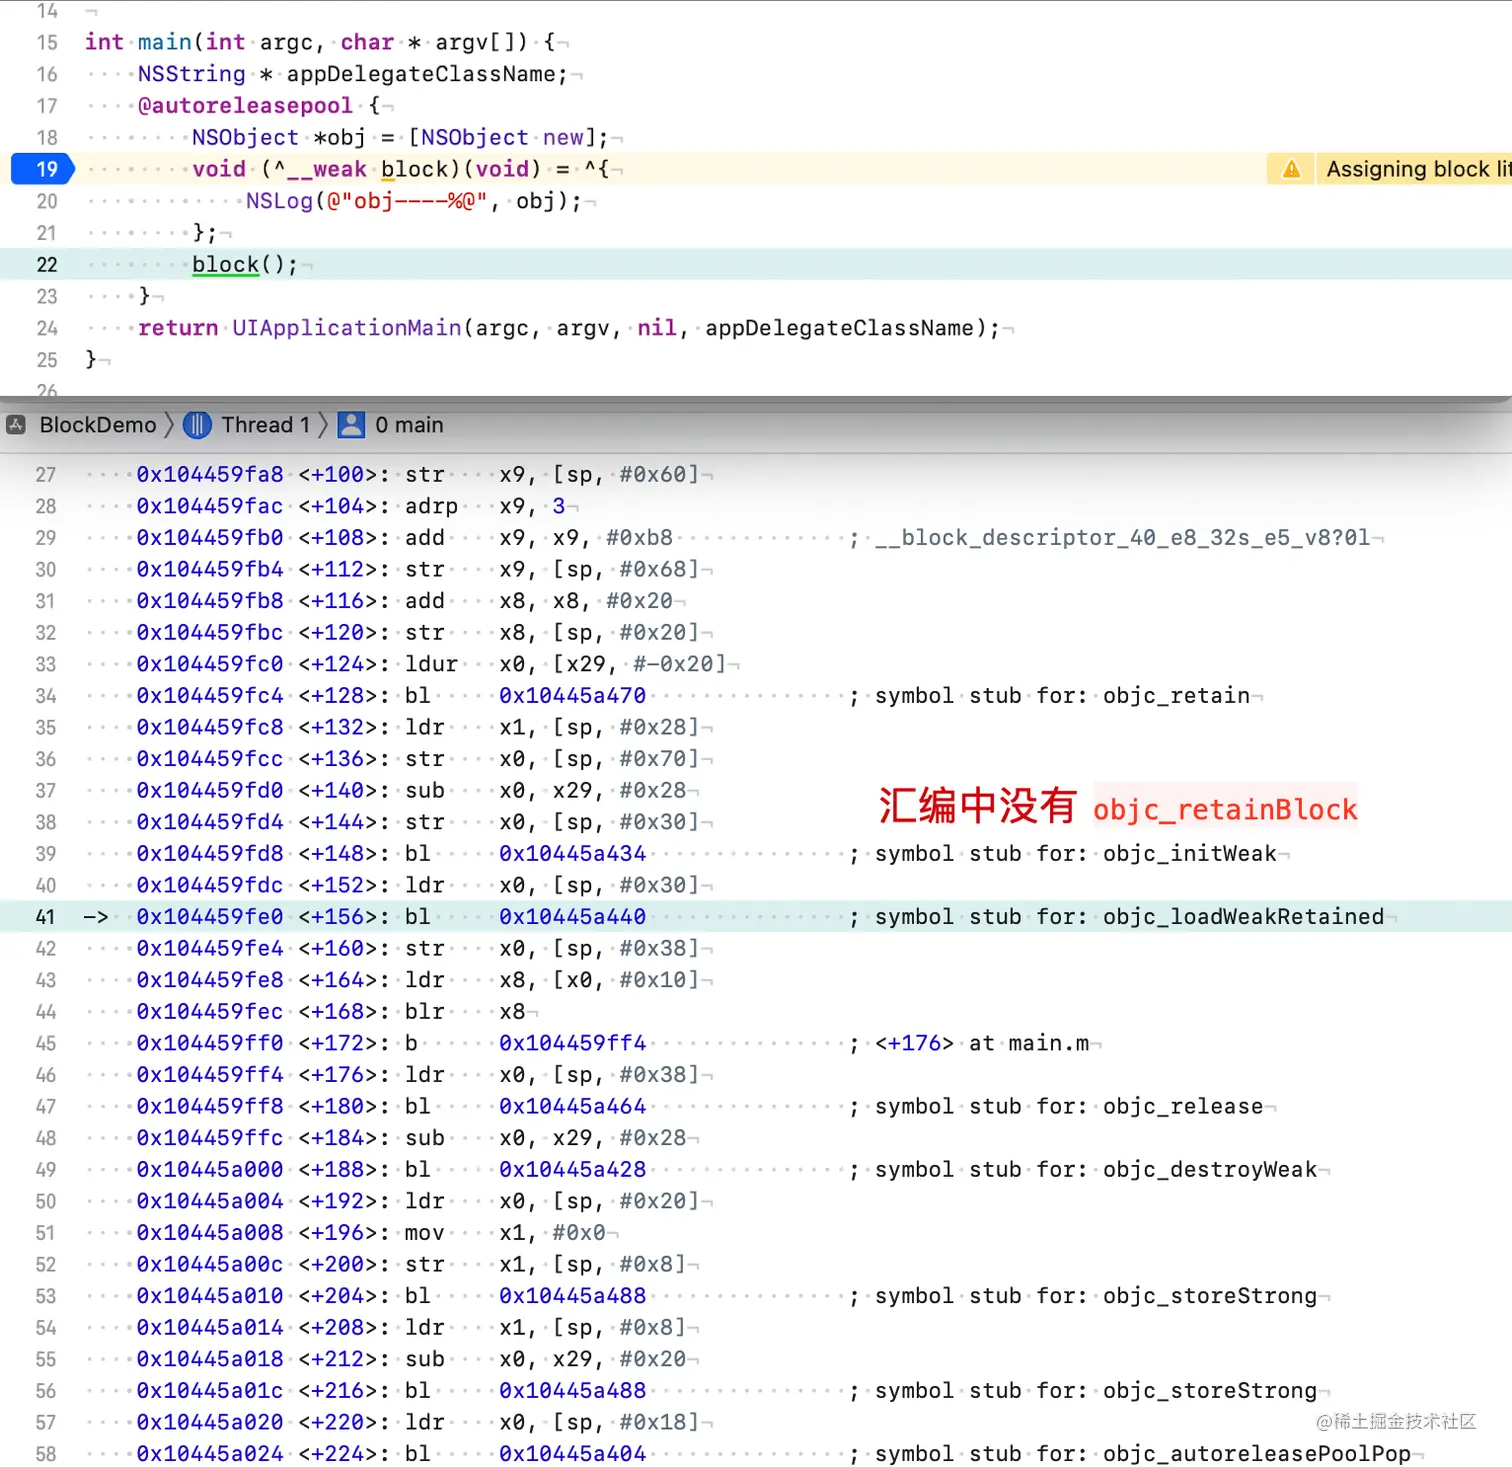Click the 'int main(int argc, char * argv[])' line
This screenshot has width=1512, height=1467.
tap(319, 42)
